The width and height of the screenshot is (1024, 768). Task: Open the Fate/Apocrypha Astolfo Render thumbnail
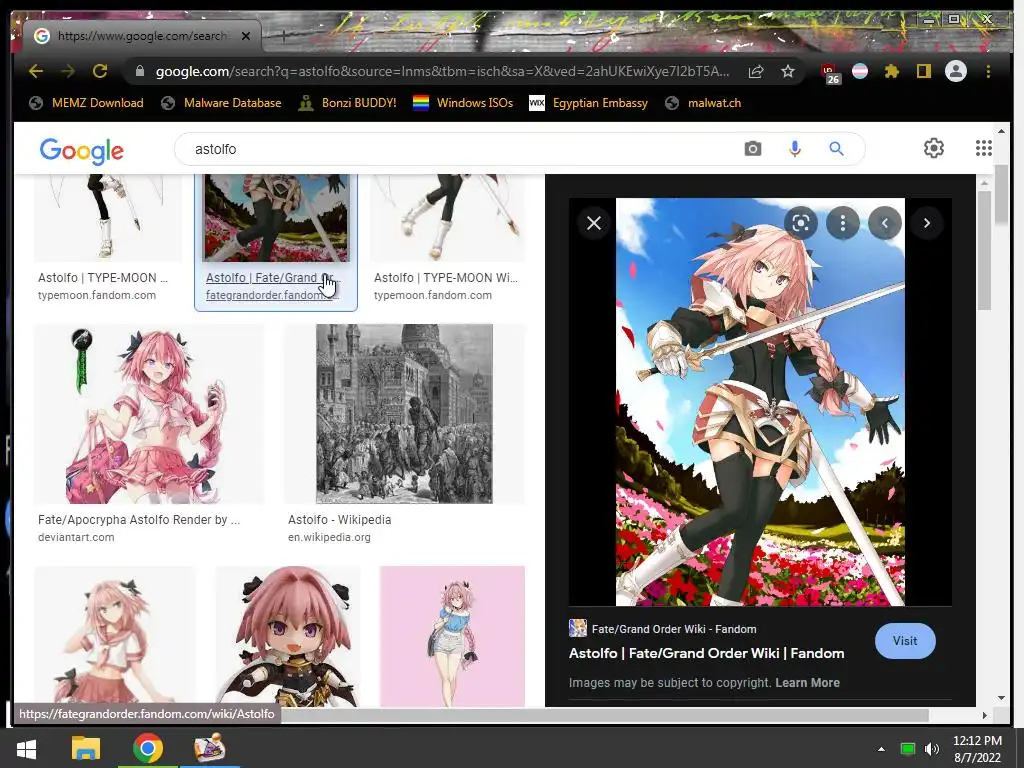[150, 413]
